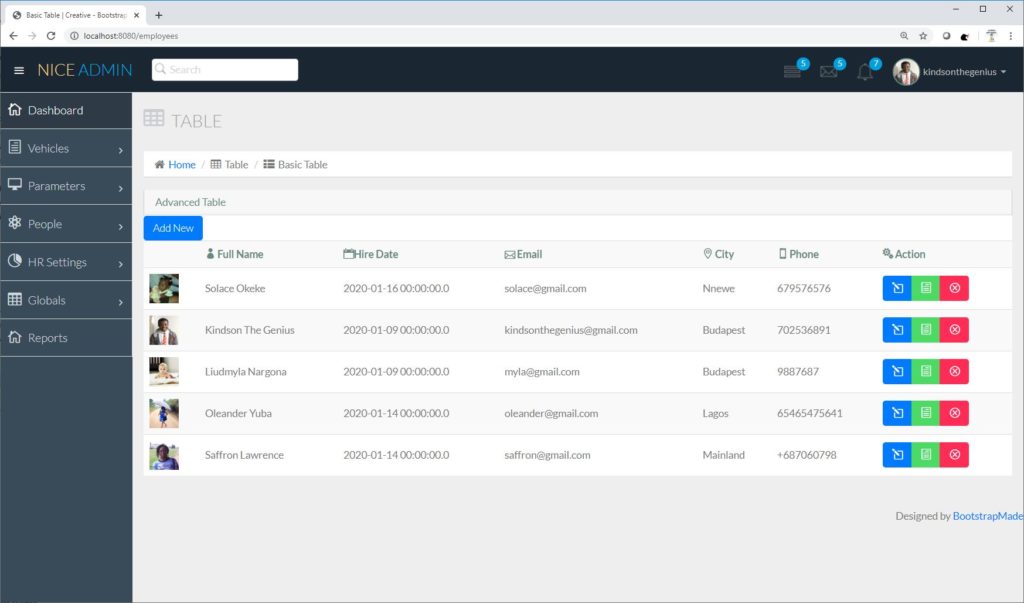Click green details icon for Oleander Yuba
The height and width of the screenshot is (603, 1024).
(926, 413)
